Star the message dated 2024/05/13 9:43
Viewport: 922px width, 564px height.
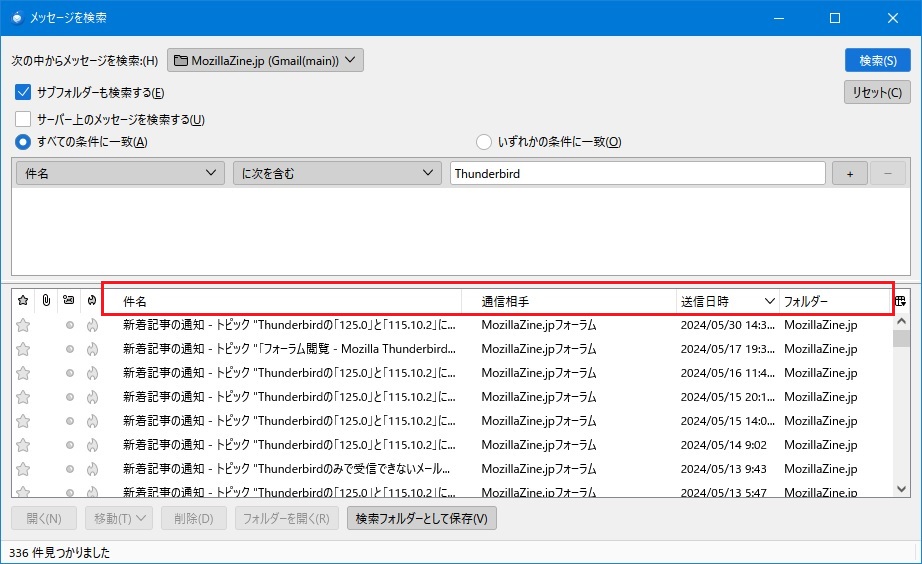23,469
